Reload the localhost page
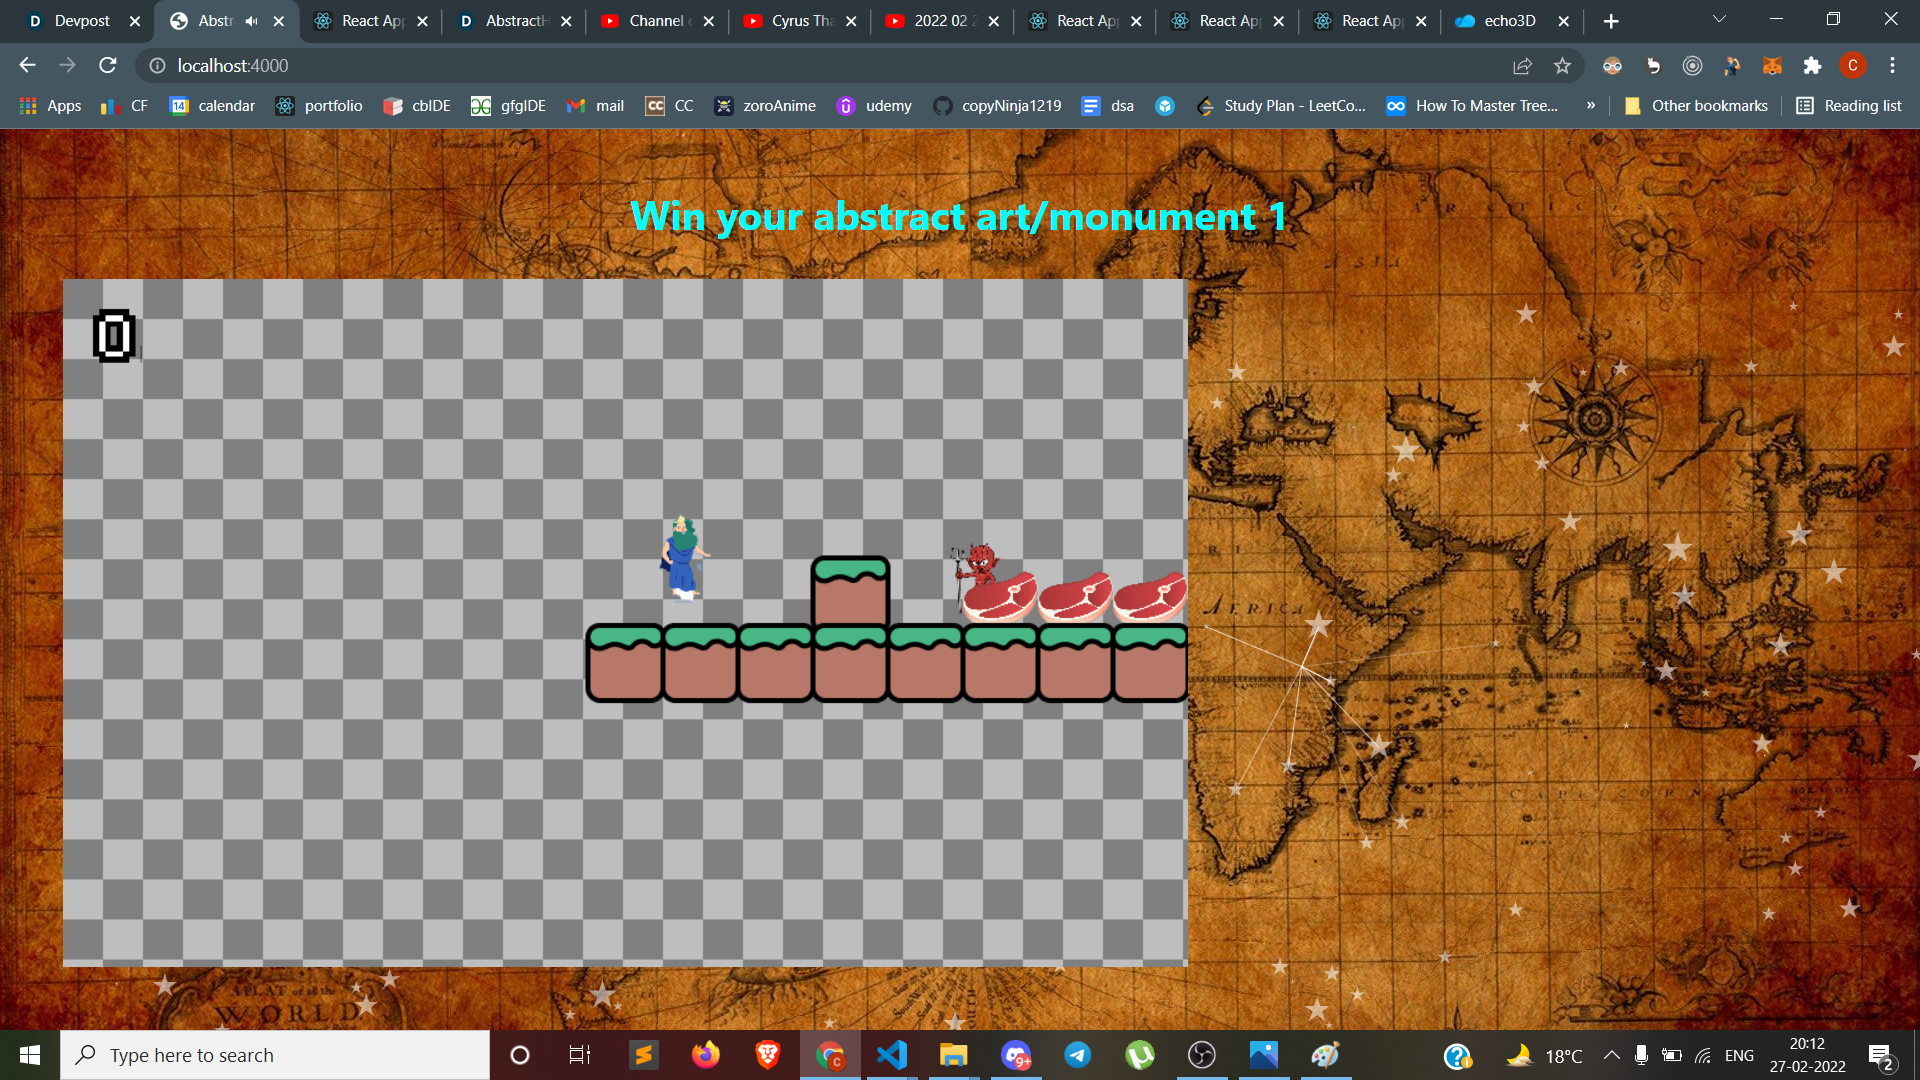The height and width of the screenshot is (1080, 1920). point(108,66)
